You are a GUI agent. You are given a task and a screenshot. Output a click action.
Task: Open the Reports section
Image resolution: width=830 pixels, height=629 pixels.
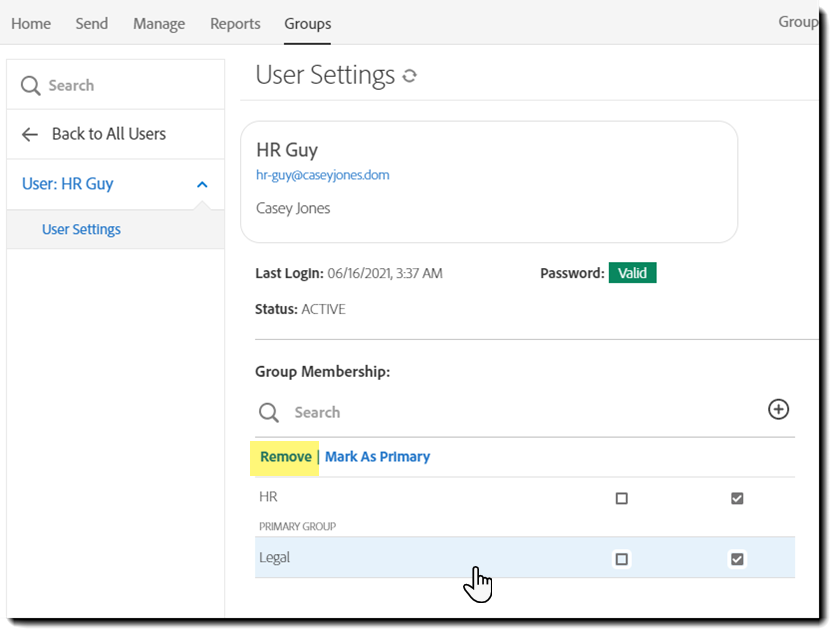coord(234,23)
